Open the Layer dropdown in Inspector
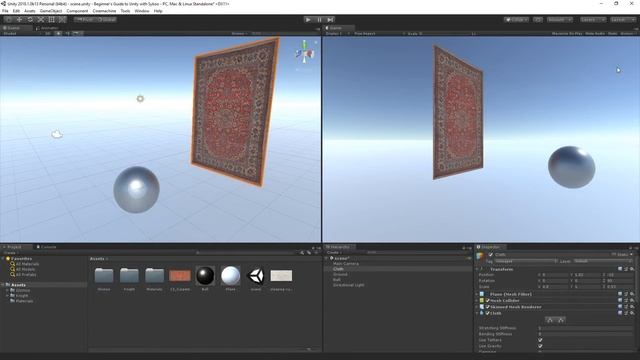 (x=603, y=261)
